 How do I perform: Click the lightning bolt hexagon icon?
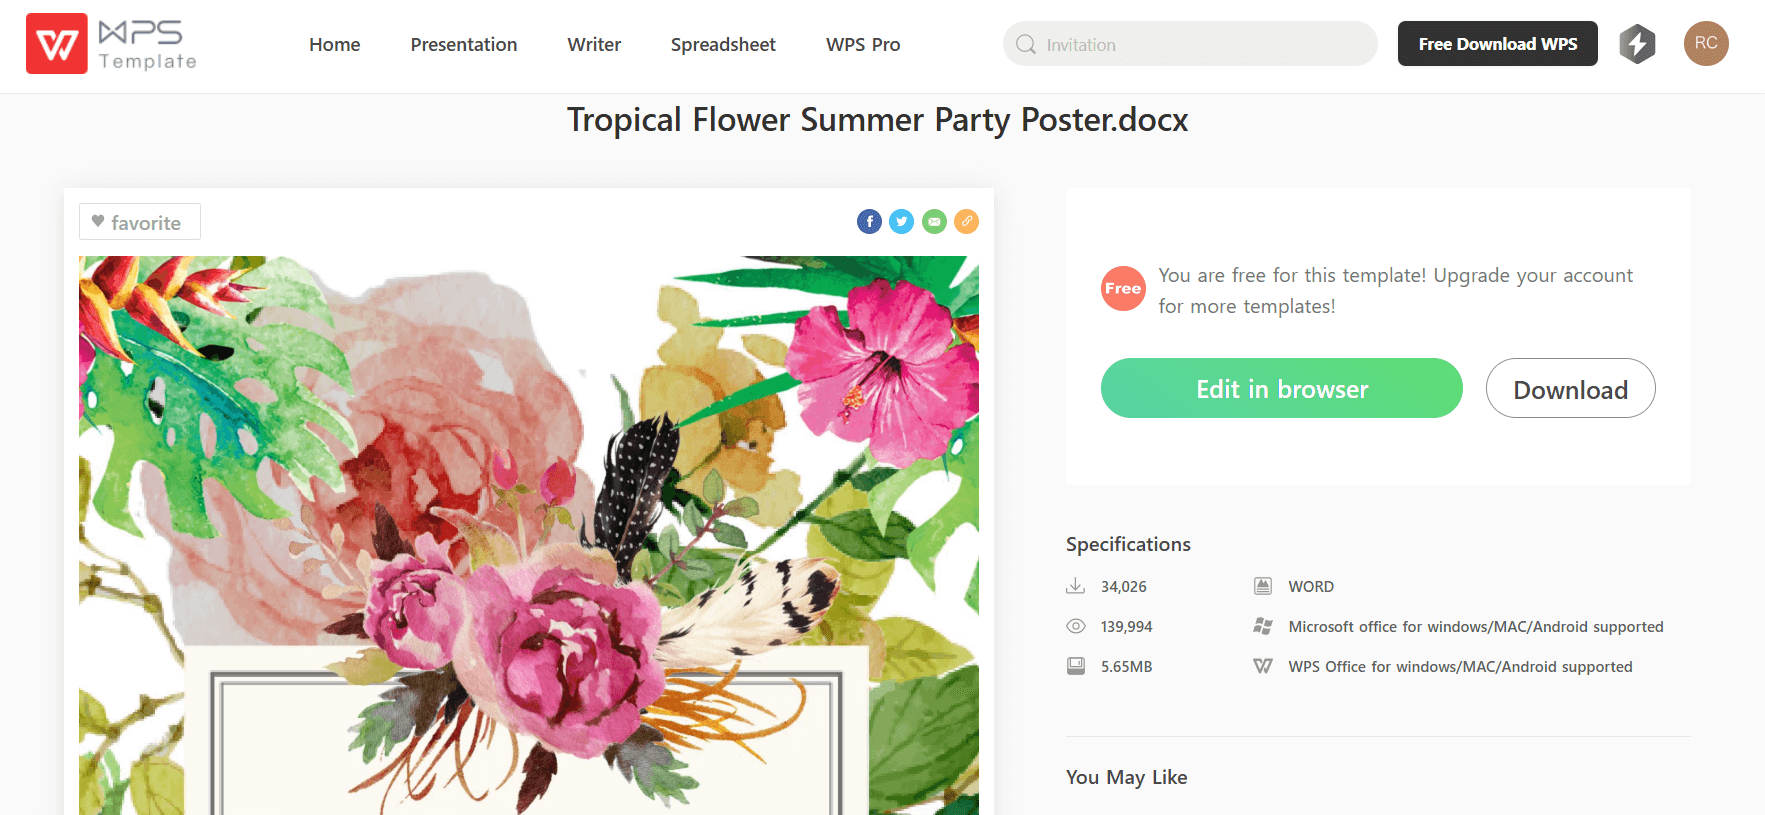(1637, 44)
